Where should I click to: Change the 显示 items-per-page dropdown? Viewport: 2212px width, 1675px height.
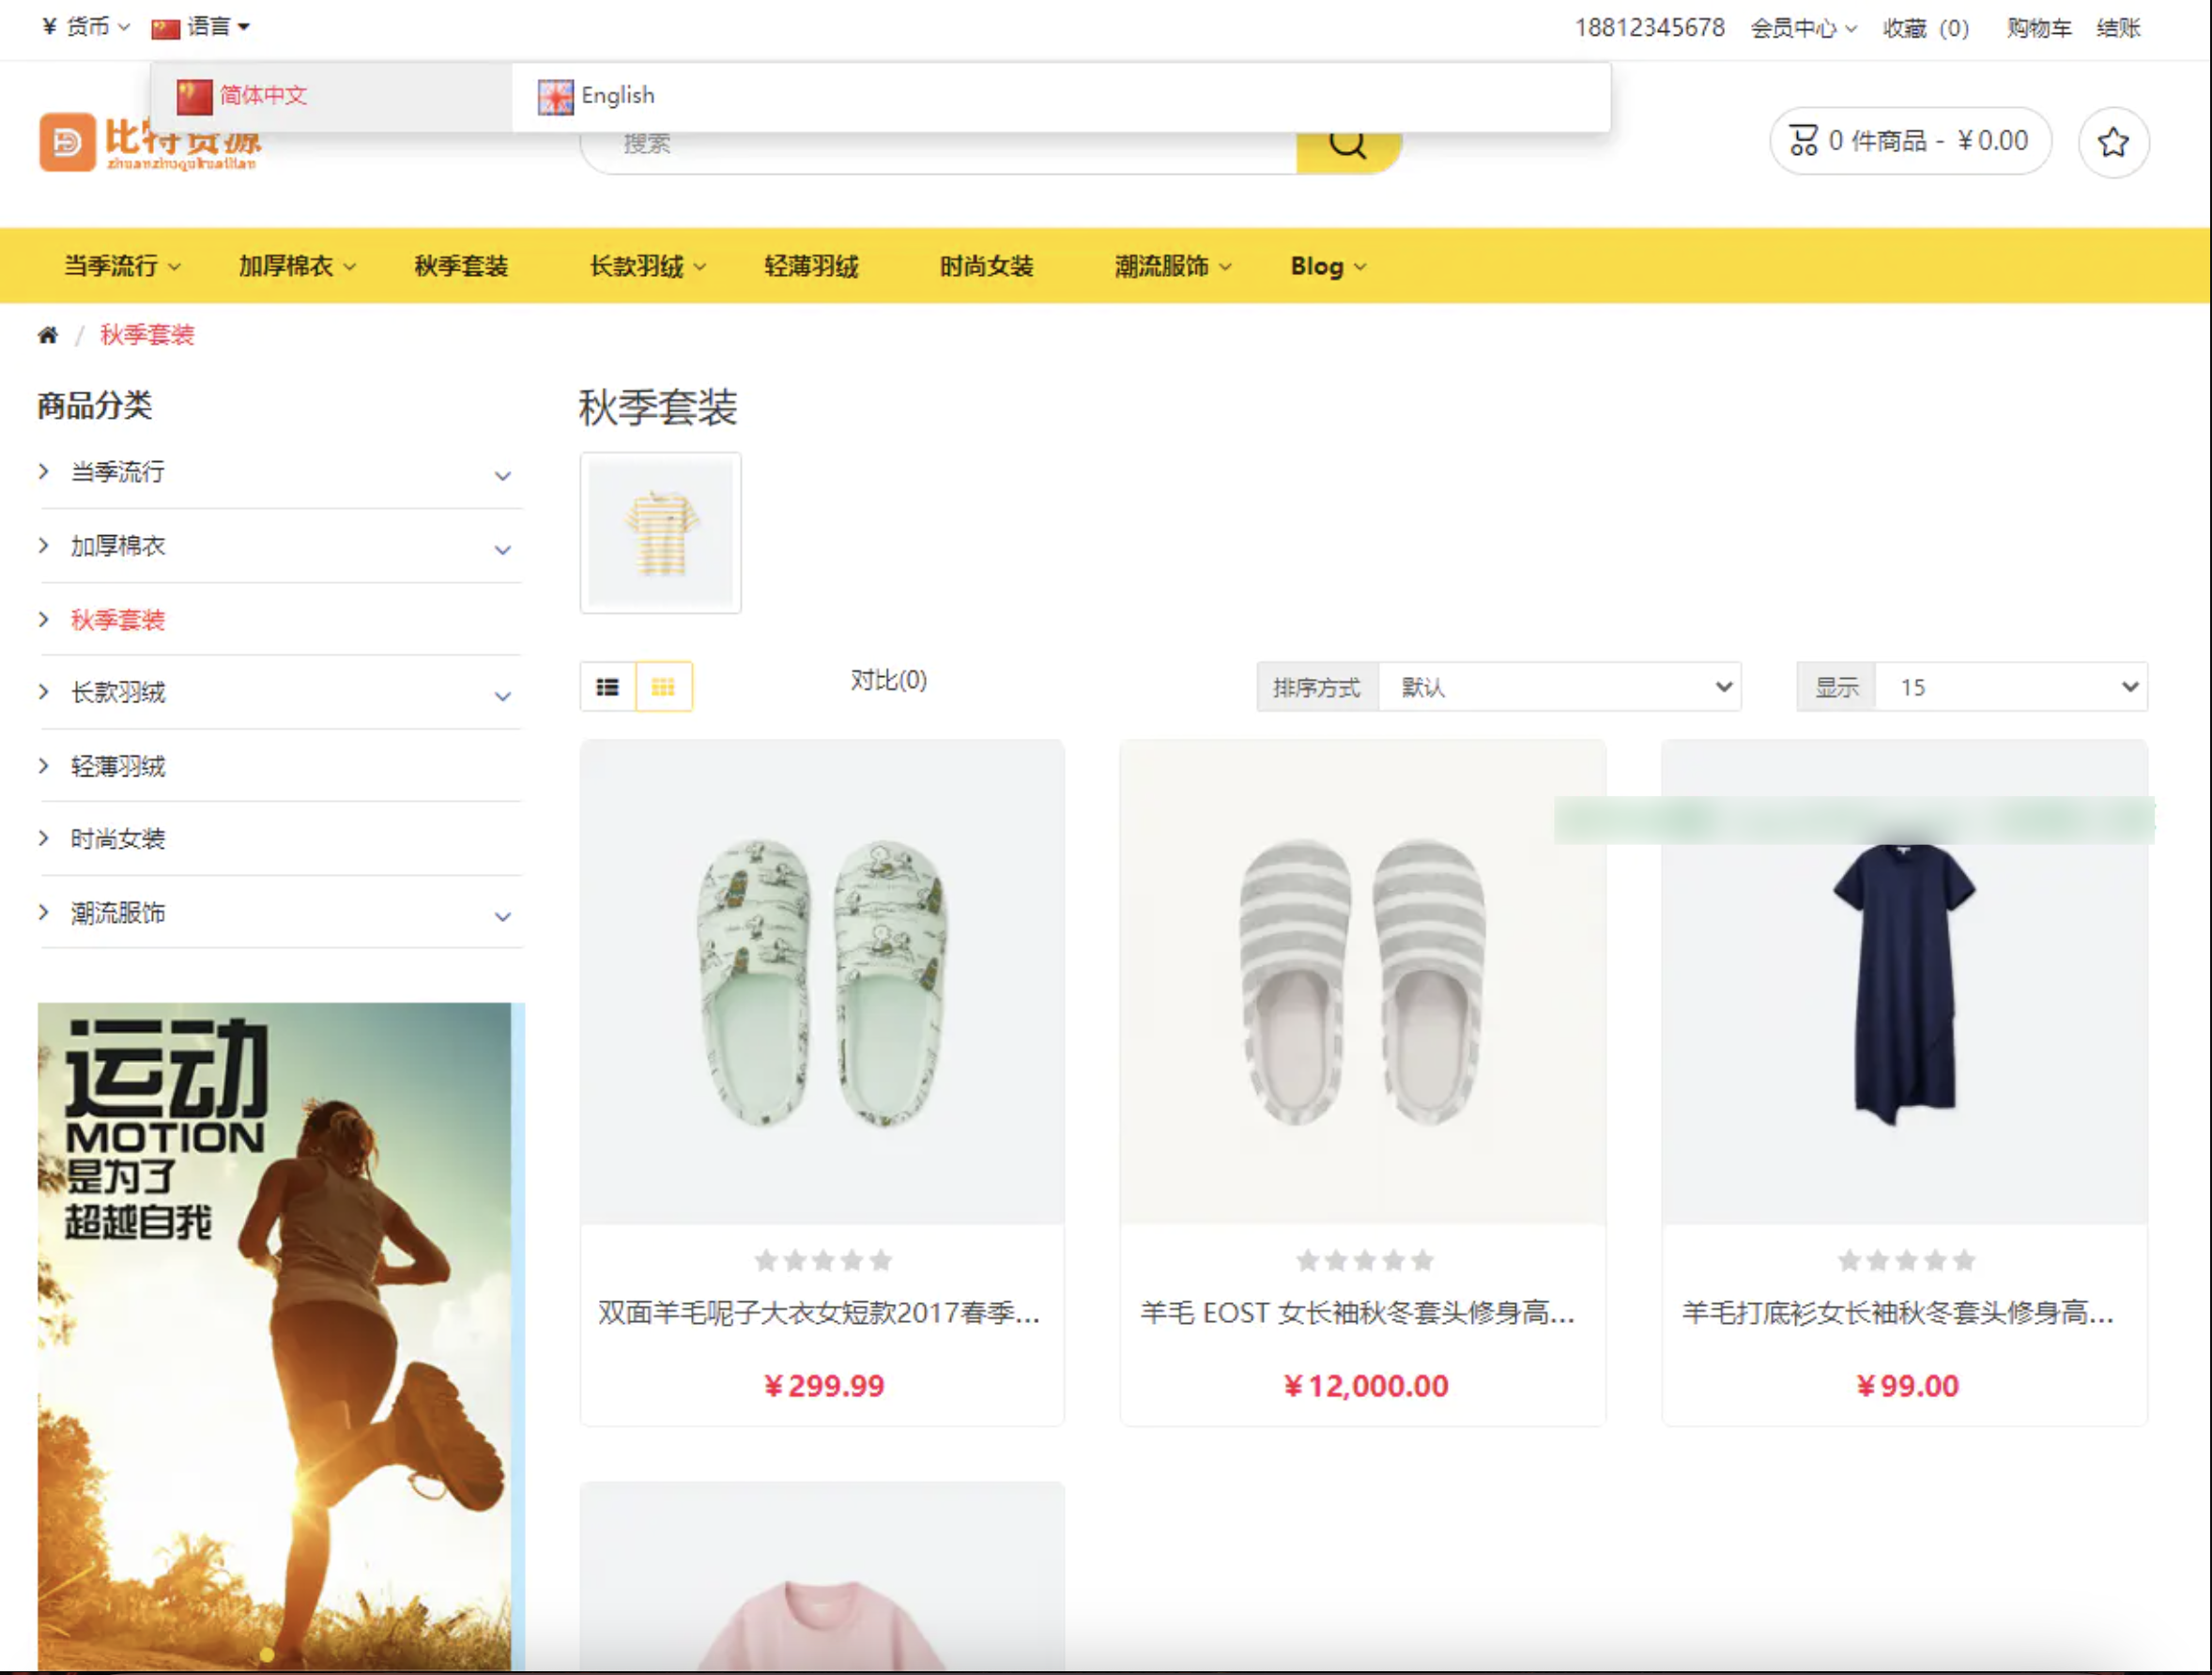(x=2012, y=687)
